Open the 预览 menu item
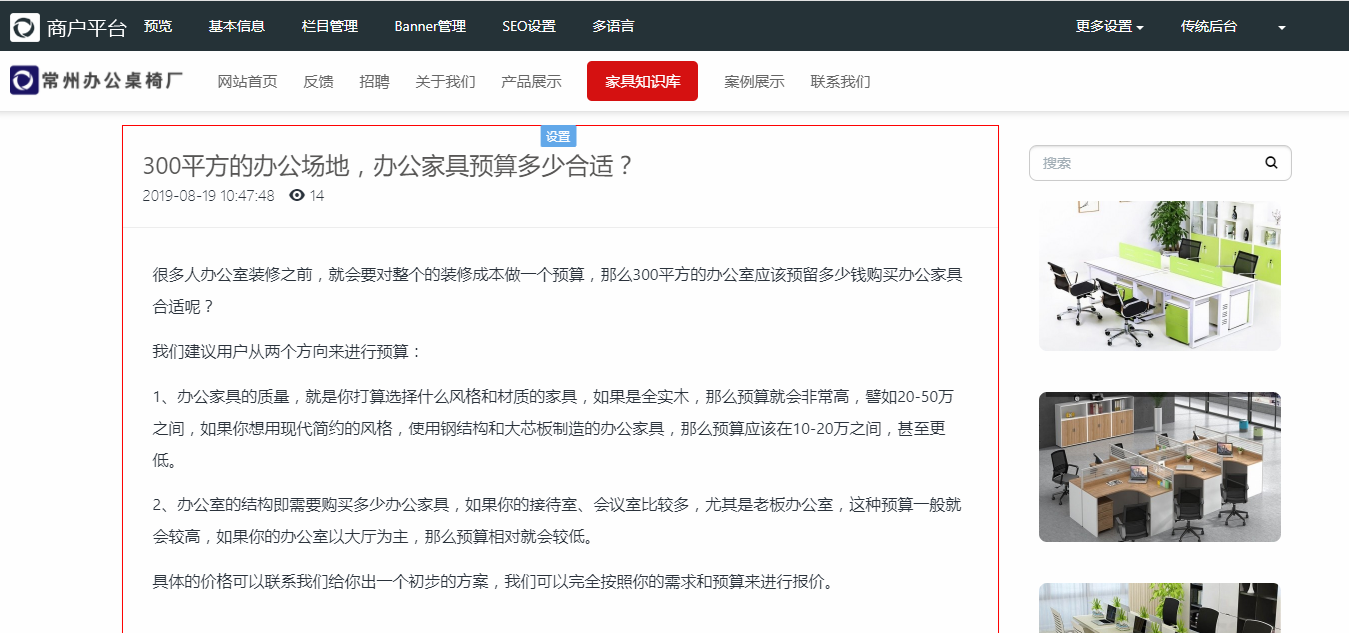This screenshot has width=1349, height=633. pos(158,26)
